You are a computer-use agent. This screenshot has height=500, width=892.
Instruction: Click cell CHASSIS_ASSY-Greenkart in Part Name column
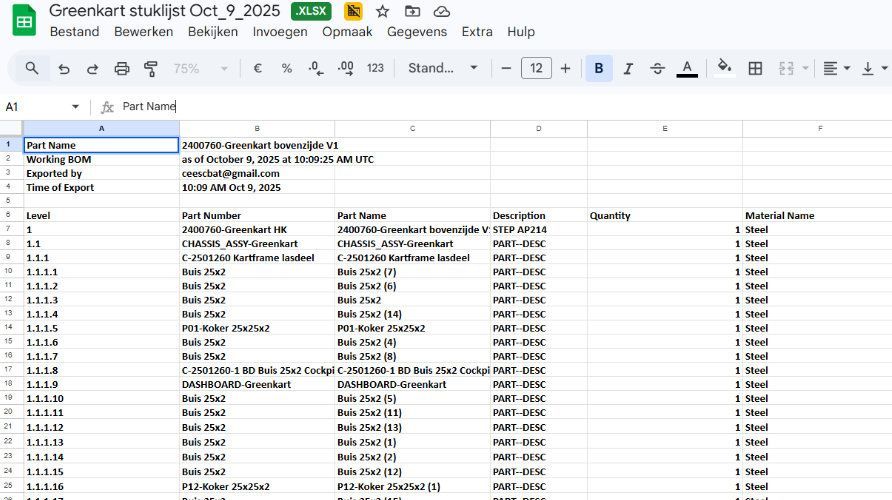(x=412, y=243)
